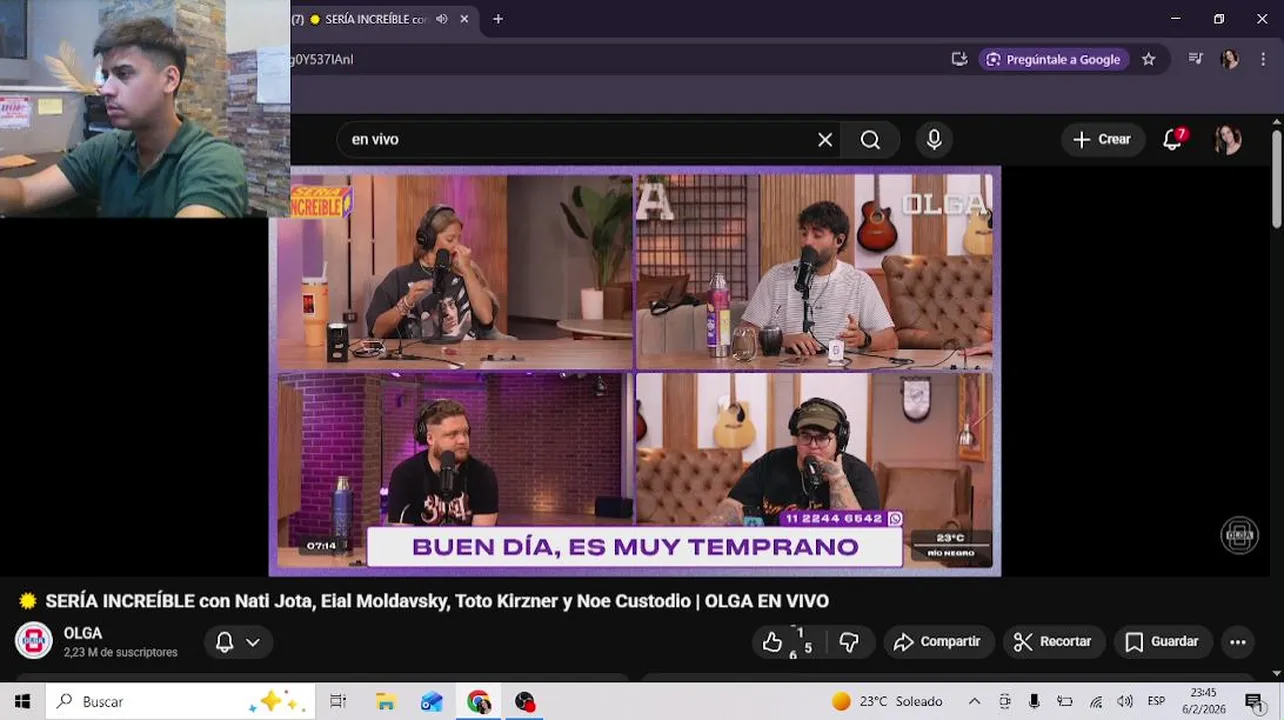Open the Windows Start menu

22,701
